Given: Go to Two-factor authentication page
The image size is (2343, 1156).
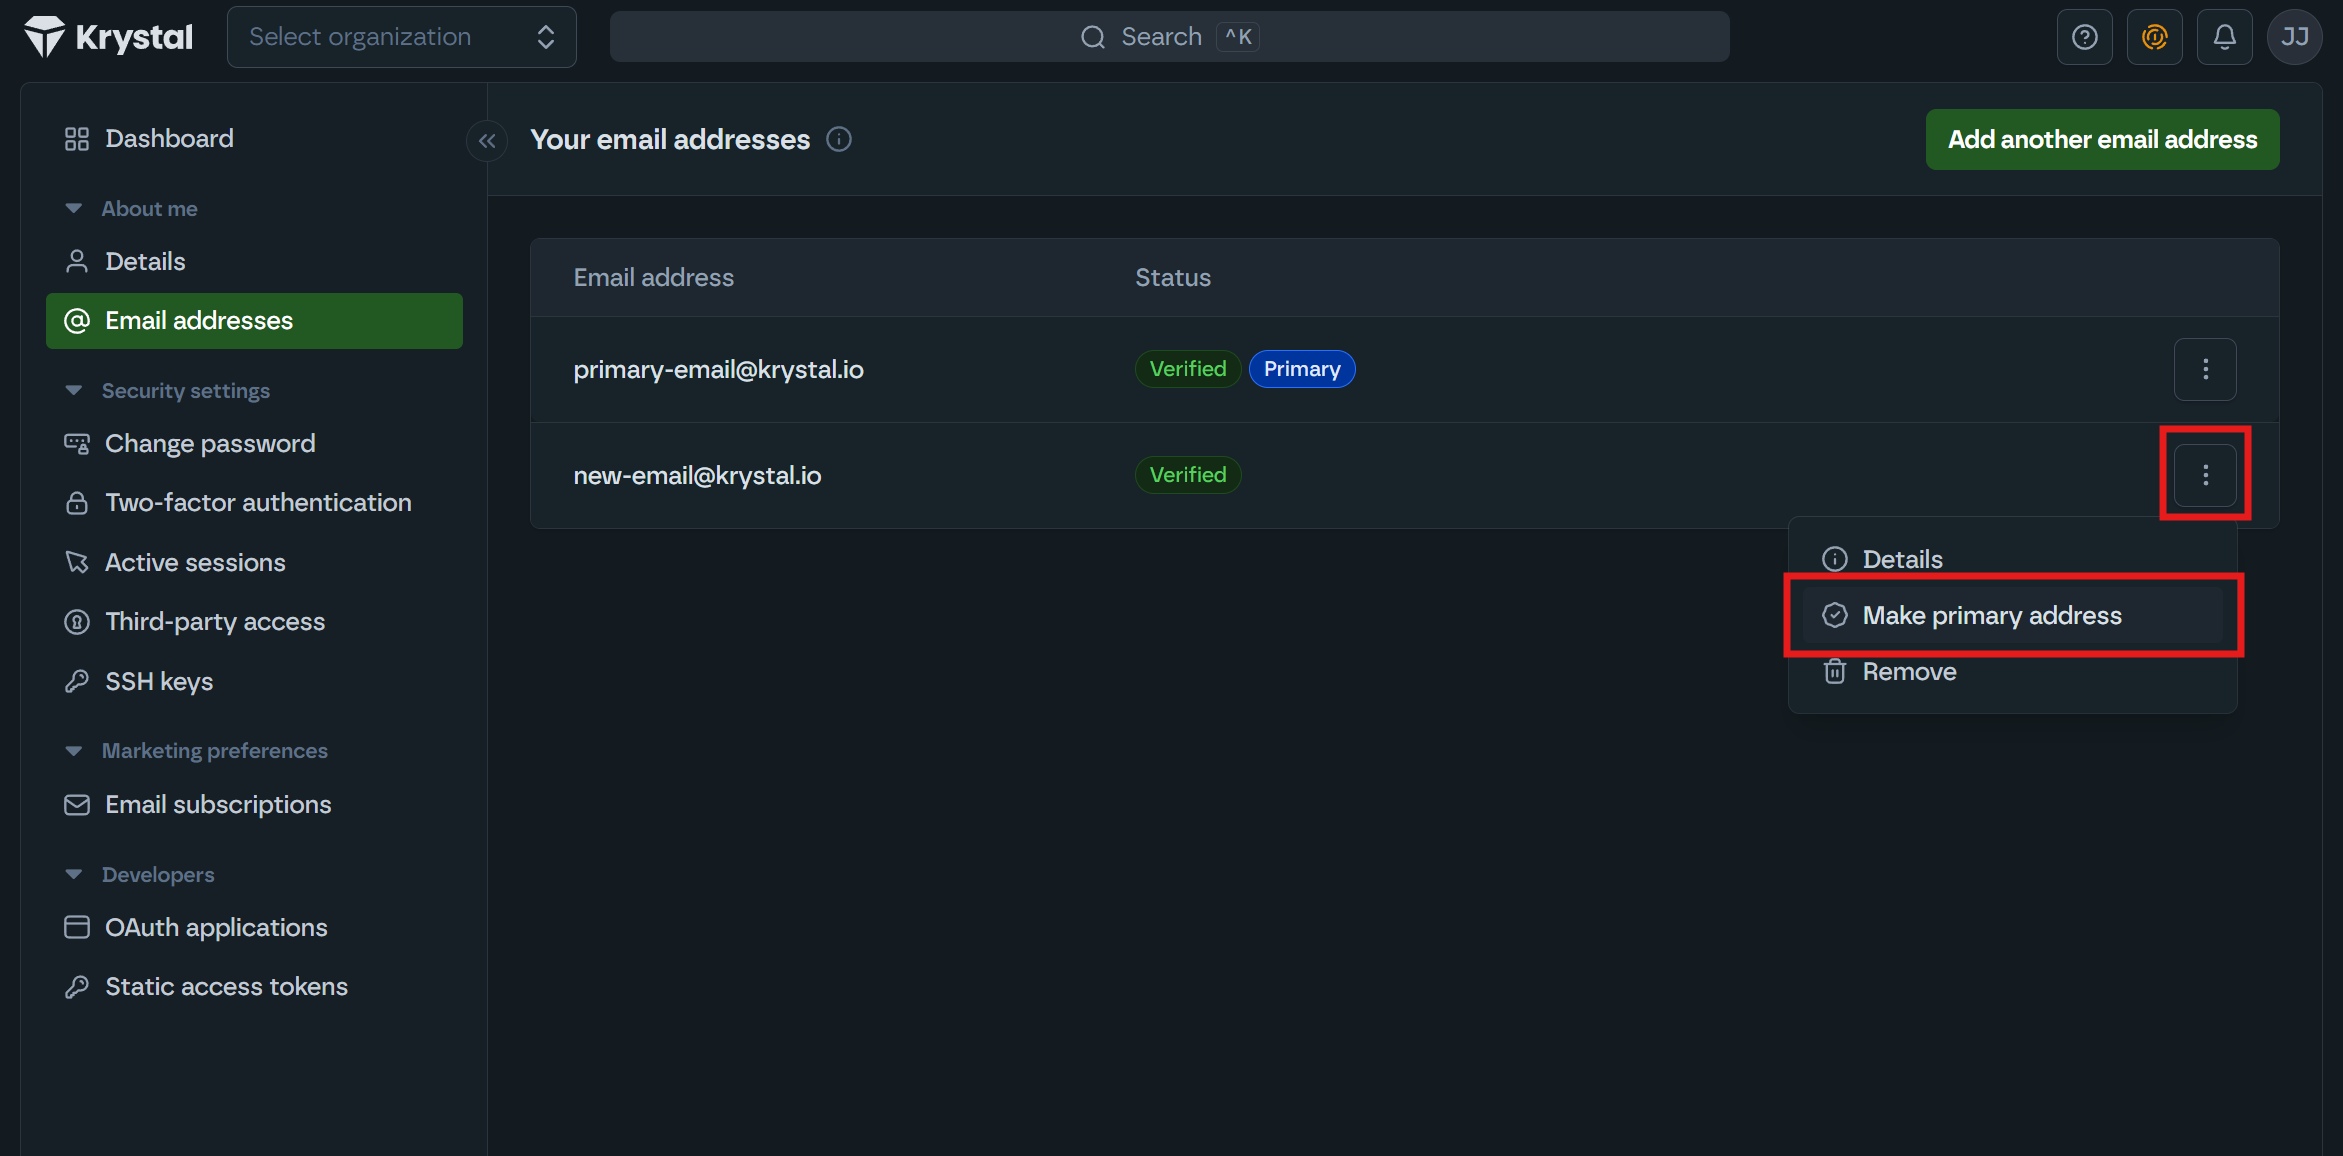Looking at the screenshot, I should (258, 502).
